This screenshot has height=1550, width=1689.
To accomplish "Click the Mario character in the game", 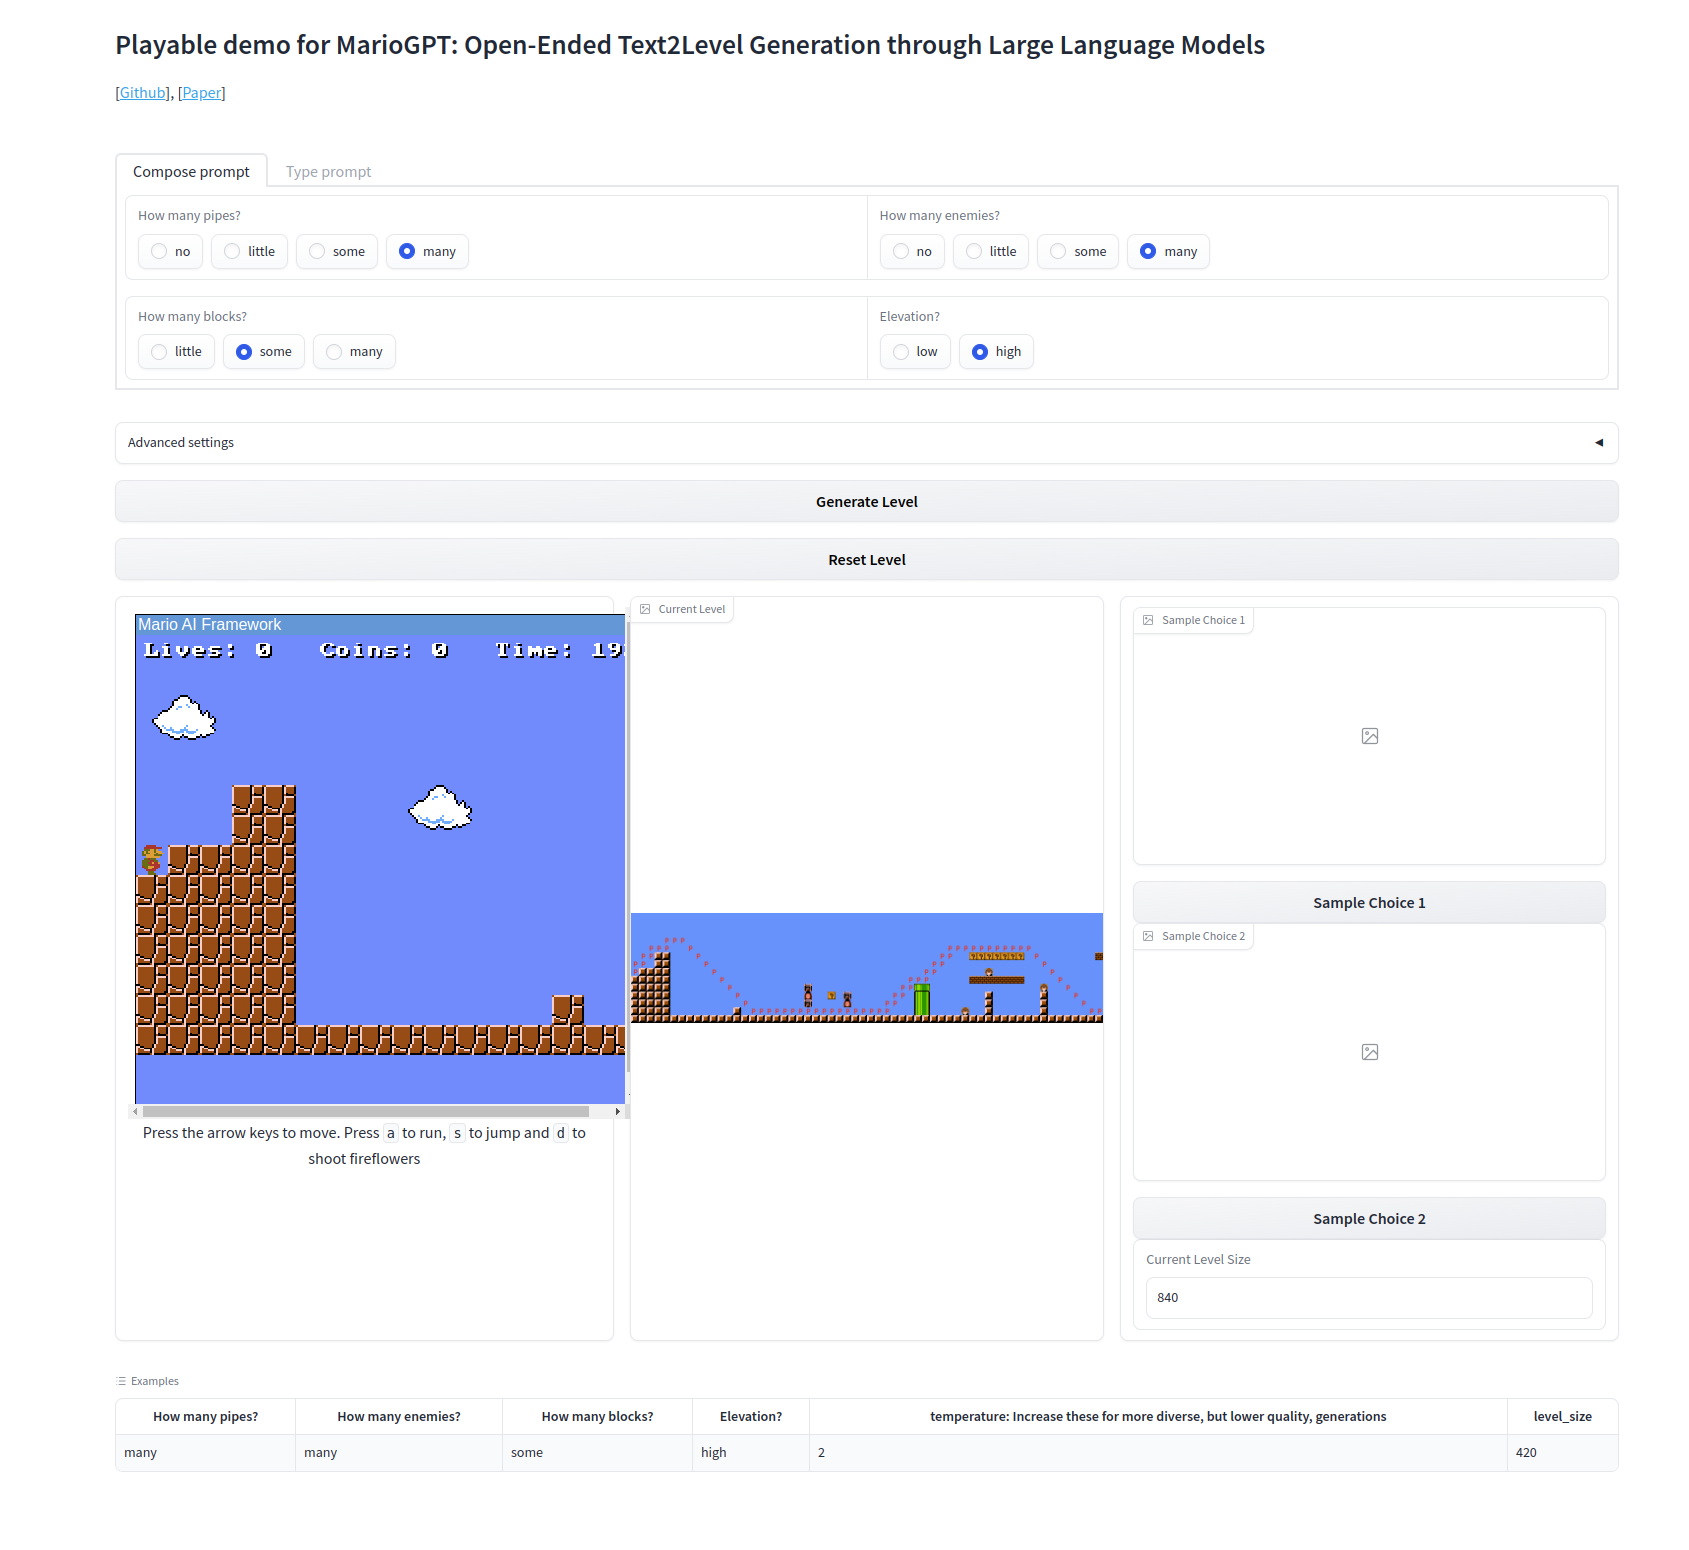I will [151, 859].
